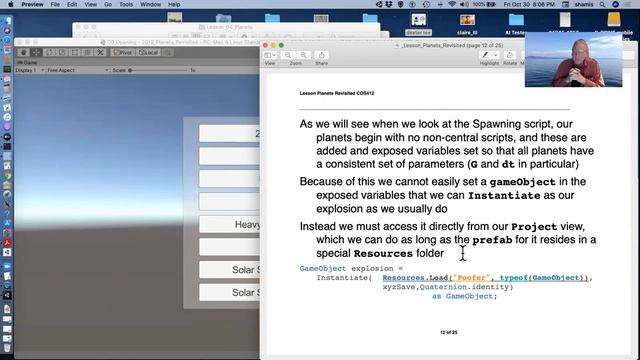Open the shamis user menu
Viewport: 640px width, 360px height.
[584, 4]
